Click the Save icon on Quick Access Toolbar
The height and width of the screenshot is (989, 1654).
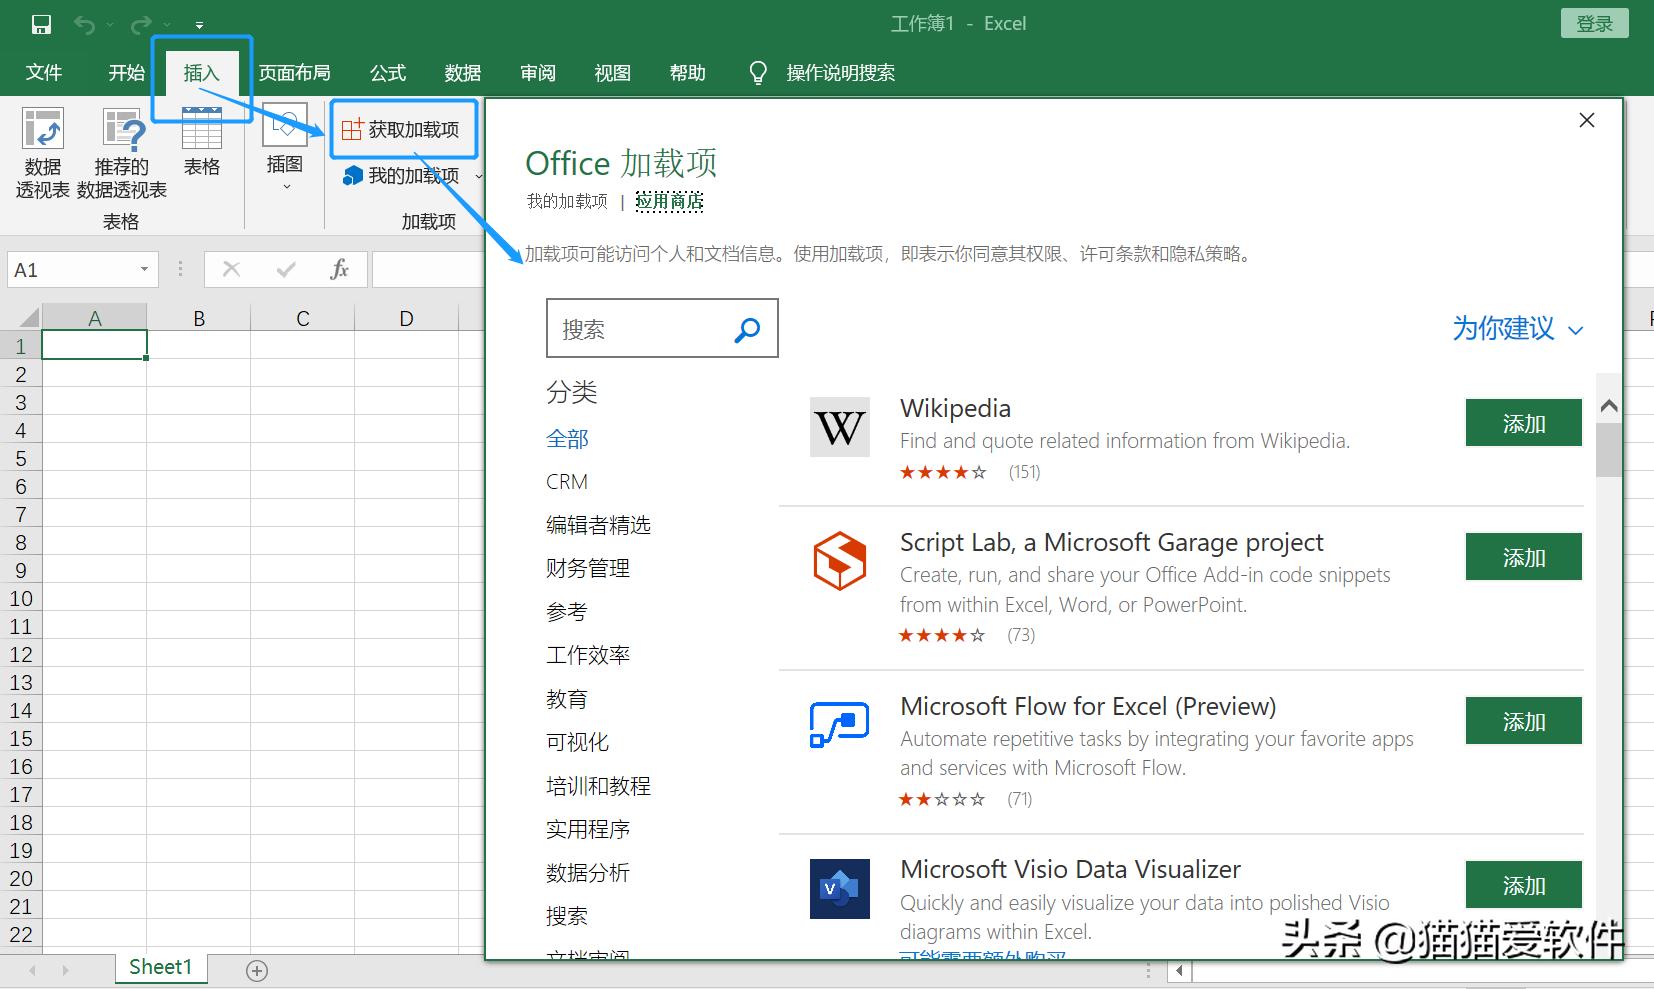(40, 24)
